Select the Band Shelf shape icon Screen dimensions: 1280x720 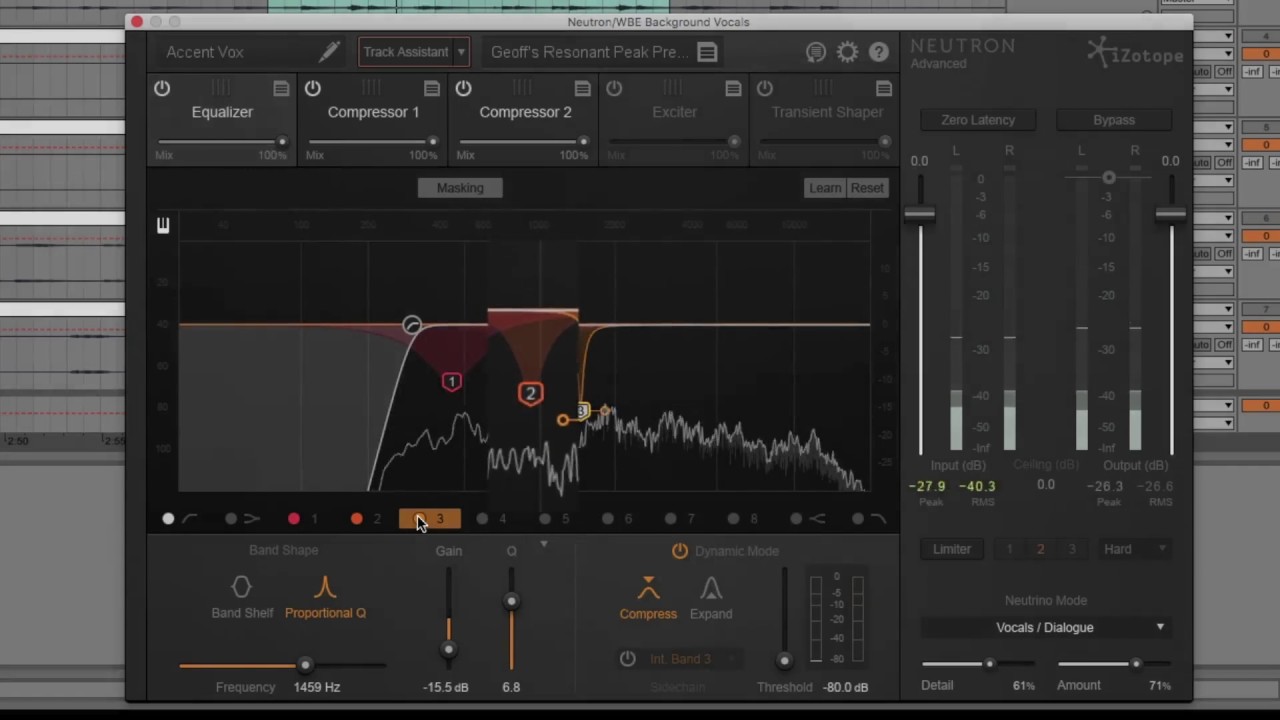point(241,587)
